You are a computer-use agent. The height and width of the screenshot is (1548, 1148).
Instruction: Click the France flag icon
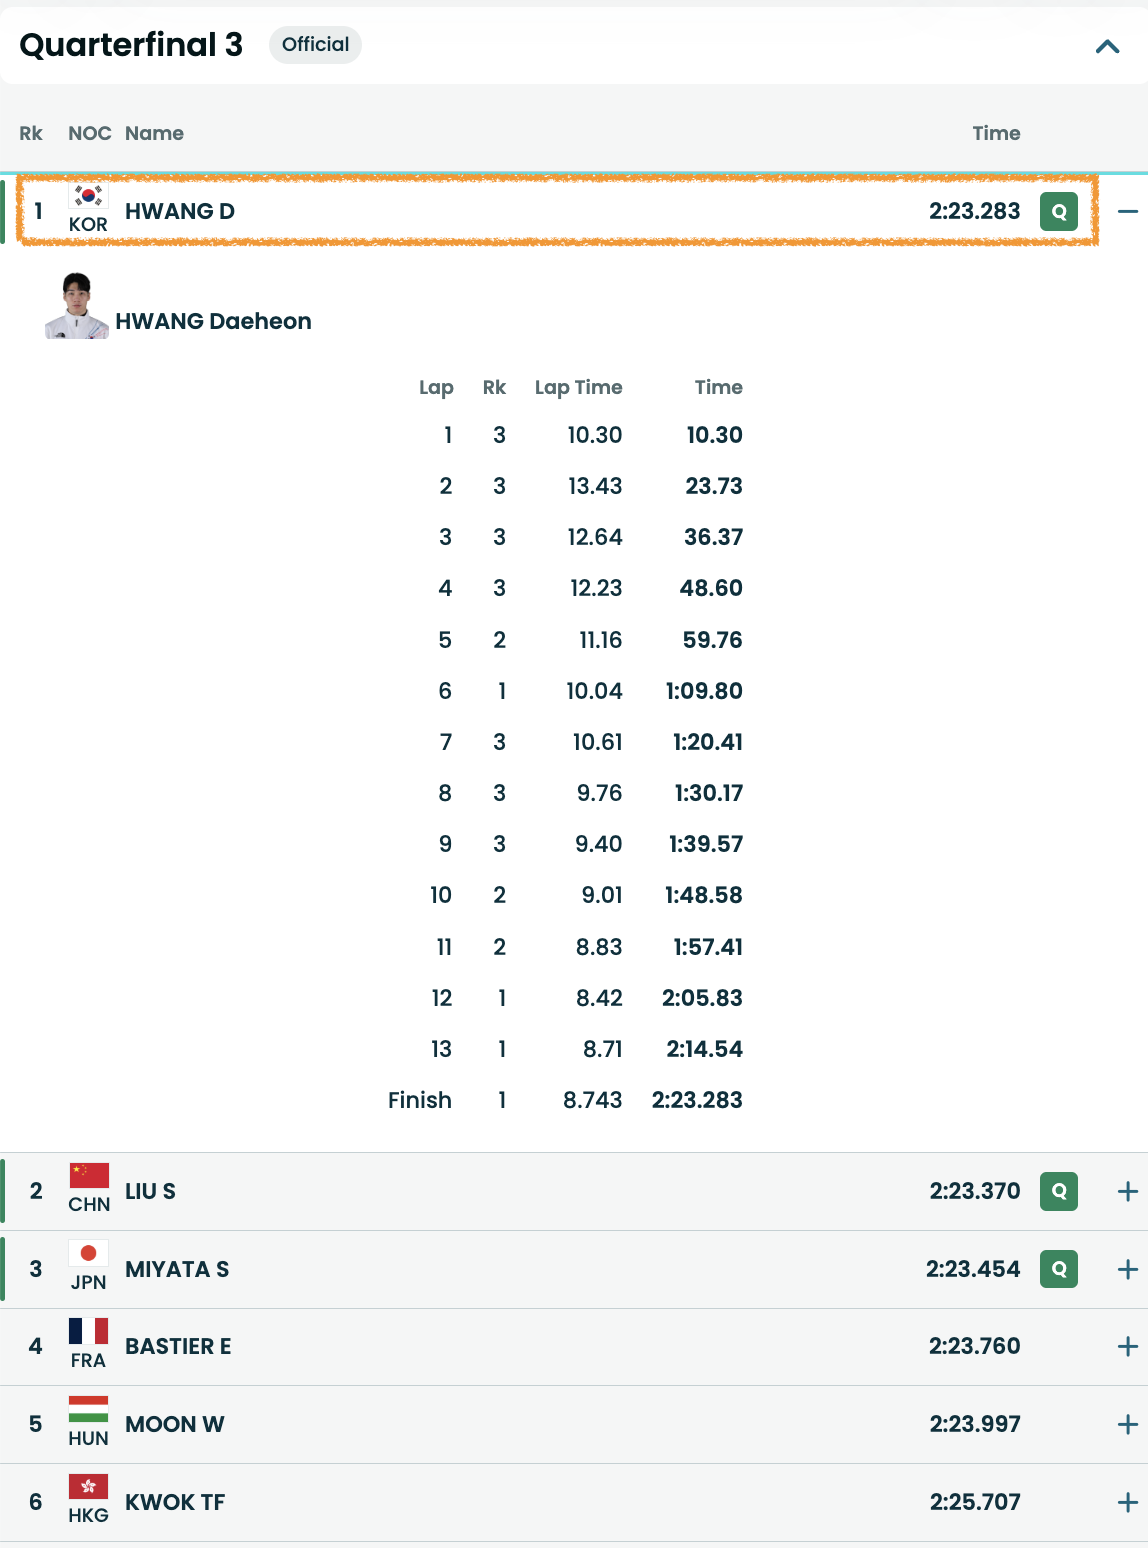pos(88,1331)
